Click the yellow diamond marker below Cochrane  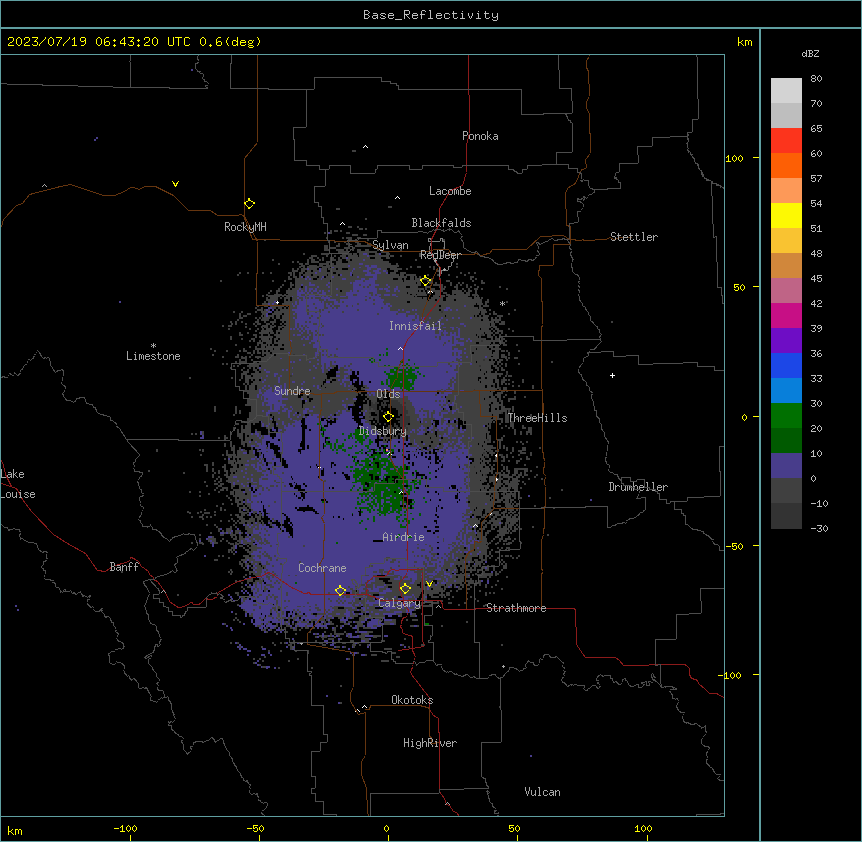[340, 591]
